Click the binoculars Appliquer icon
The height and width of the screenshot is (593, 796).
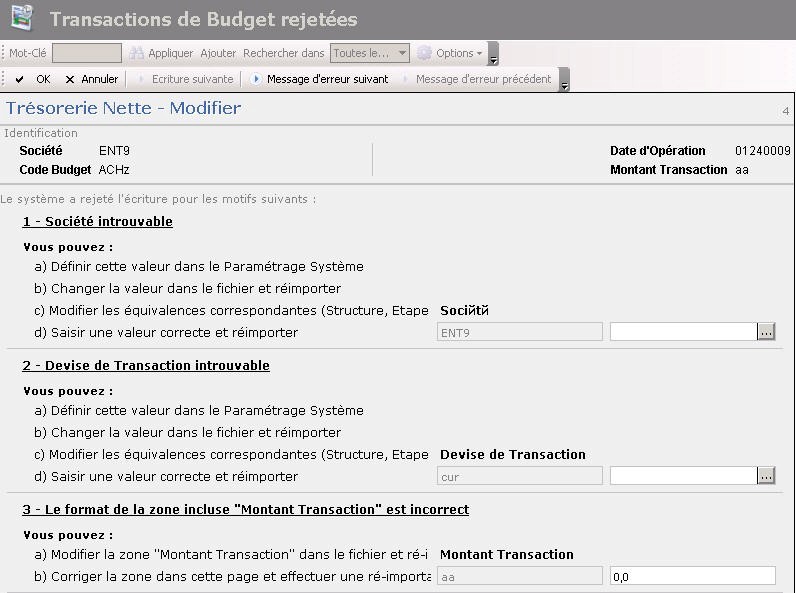(137, 53)
